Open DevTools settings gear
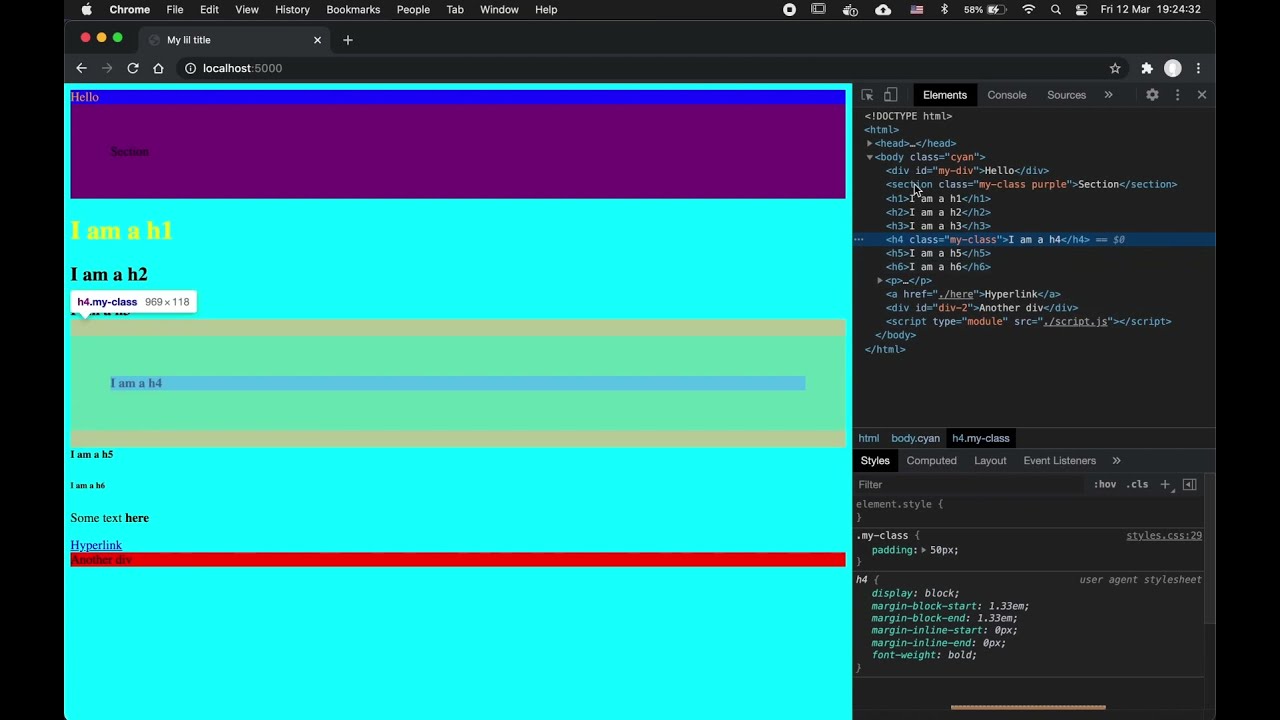 click(x=1152, y=95)
